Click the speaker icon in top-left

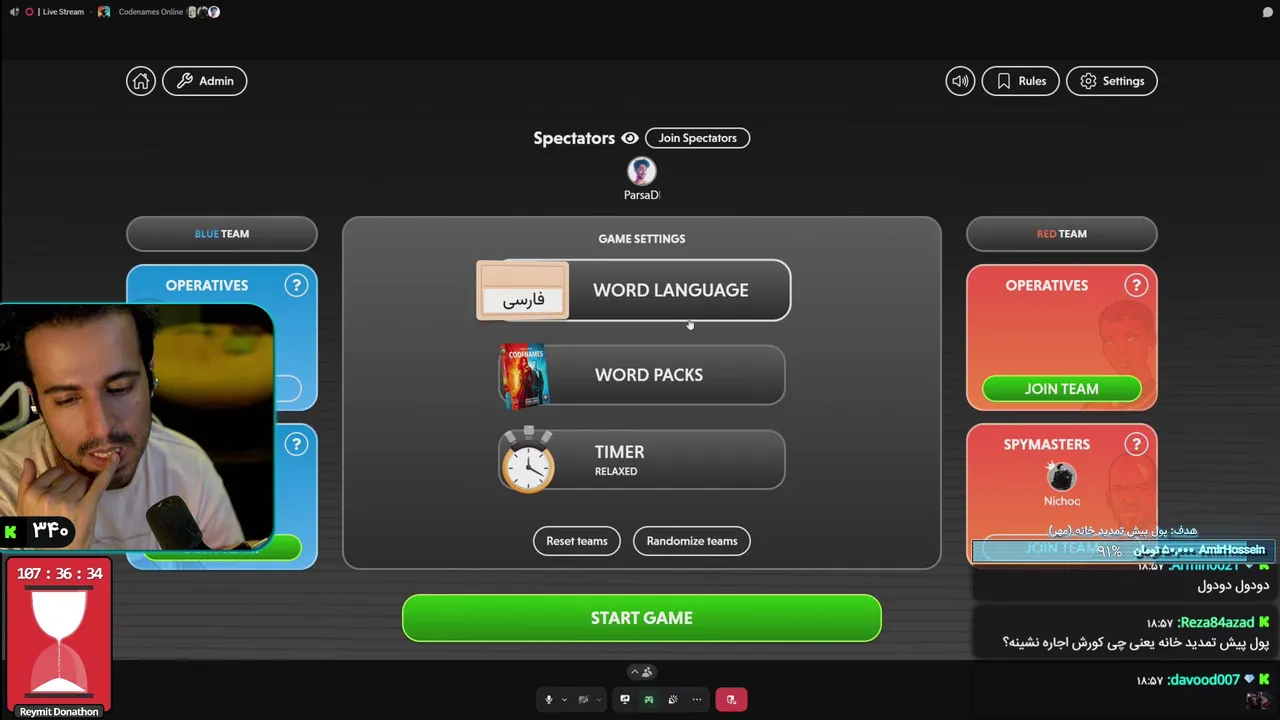point(14,12)
